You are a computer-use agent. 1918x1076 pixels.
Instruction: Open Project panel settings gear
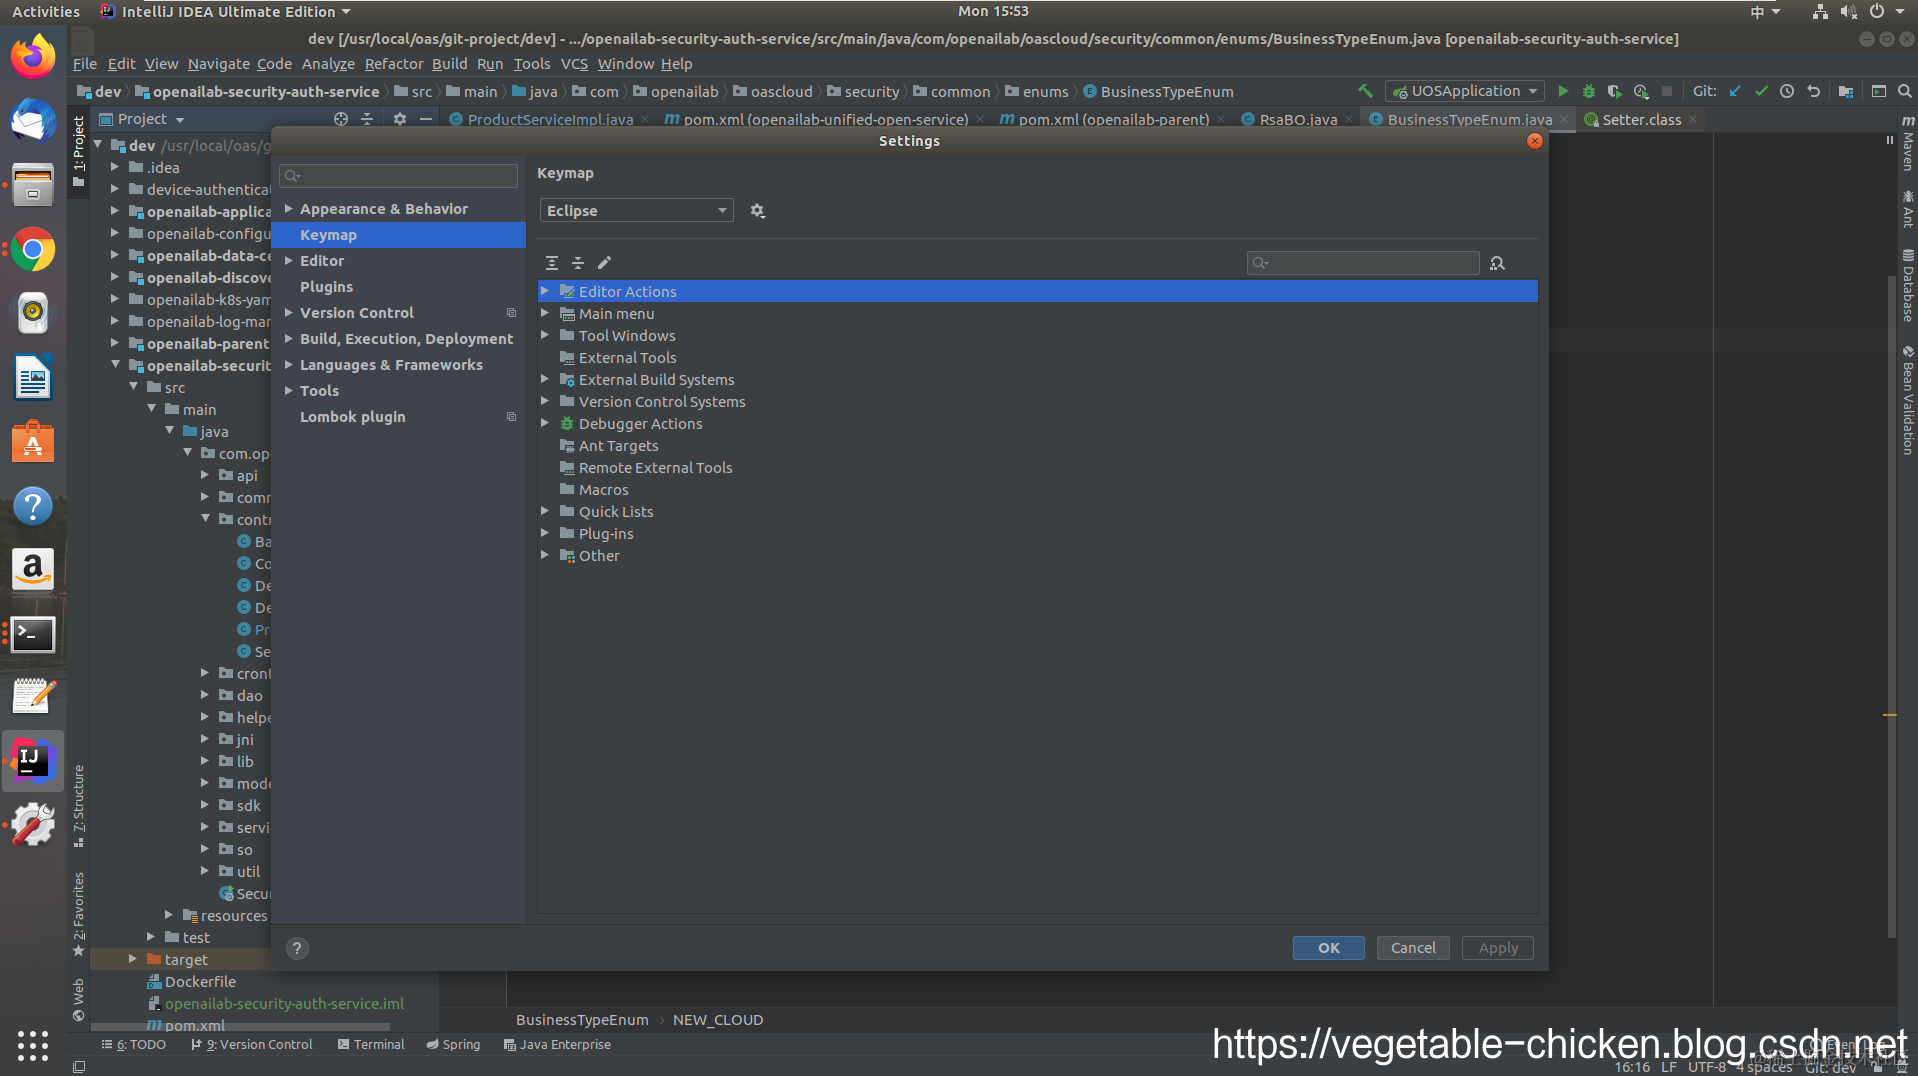click(x=400, y=119)
